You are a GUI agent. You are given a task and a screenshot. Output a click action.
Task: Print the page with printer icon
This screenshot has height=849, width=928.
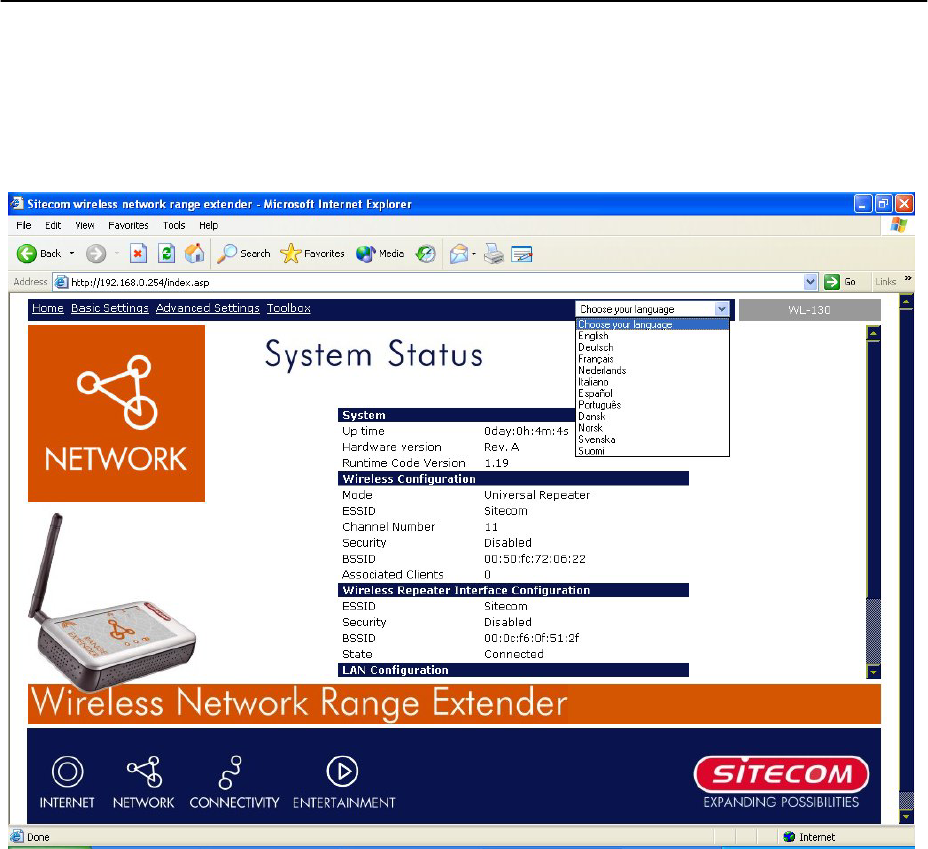click(x=494, y=254)
